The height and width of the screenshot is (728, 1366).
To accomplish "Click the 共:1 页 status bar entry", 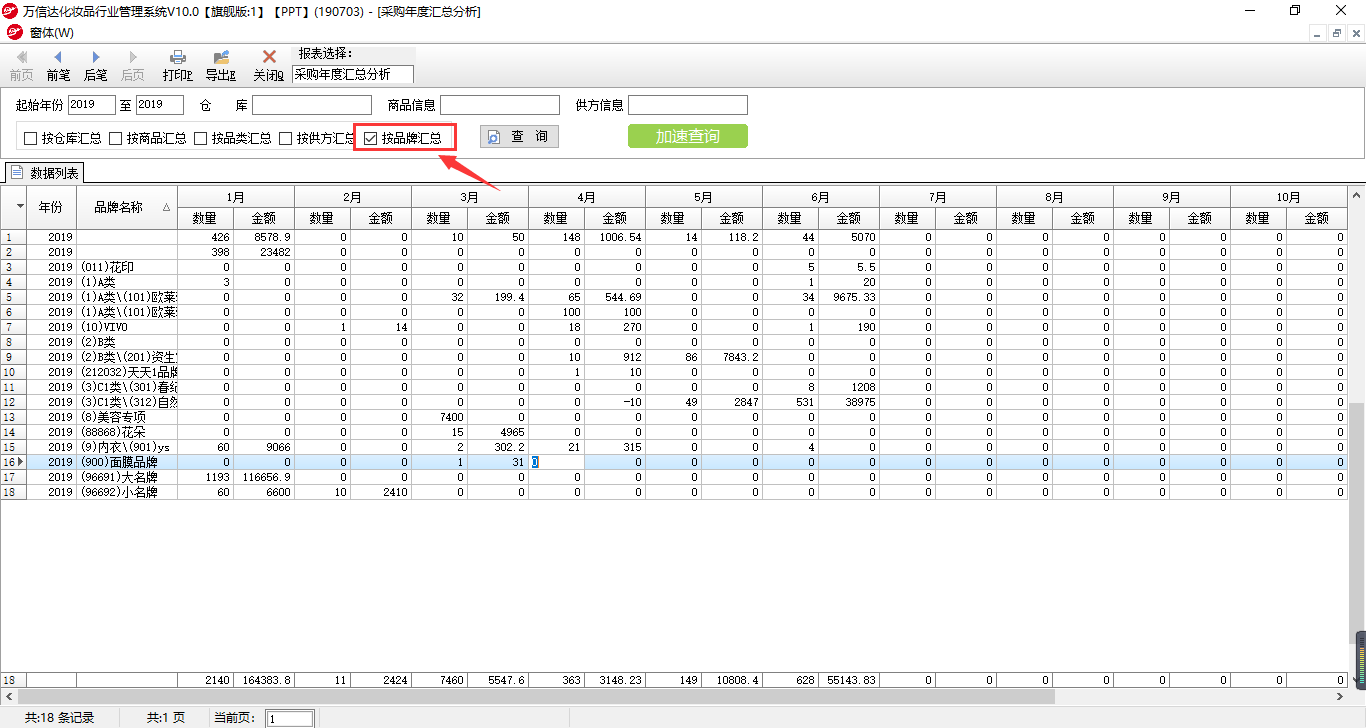I will (166, 718).
